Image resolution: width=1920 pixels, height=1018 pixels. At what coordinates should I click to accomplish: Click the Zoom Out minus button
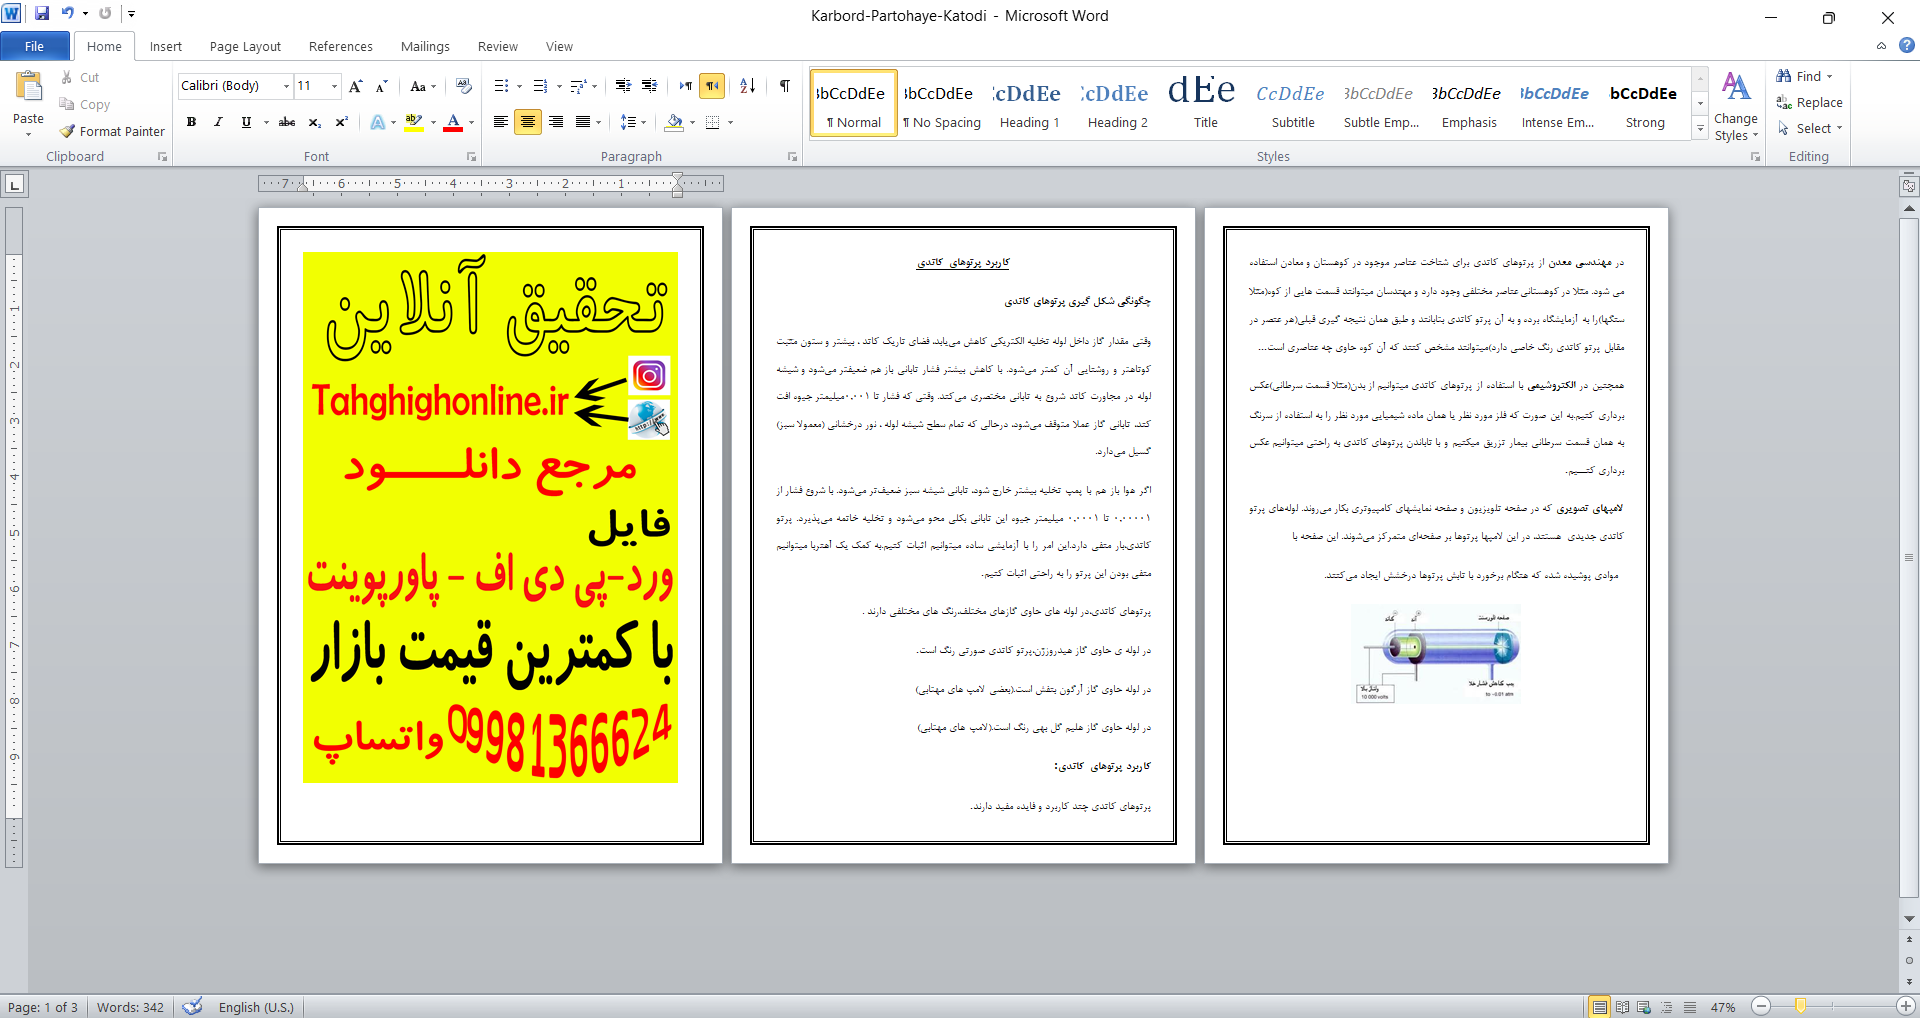1762,1007
